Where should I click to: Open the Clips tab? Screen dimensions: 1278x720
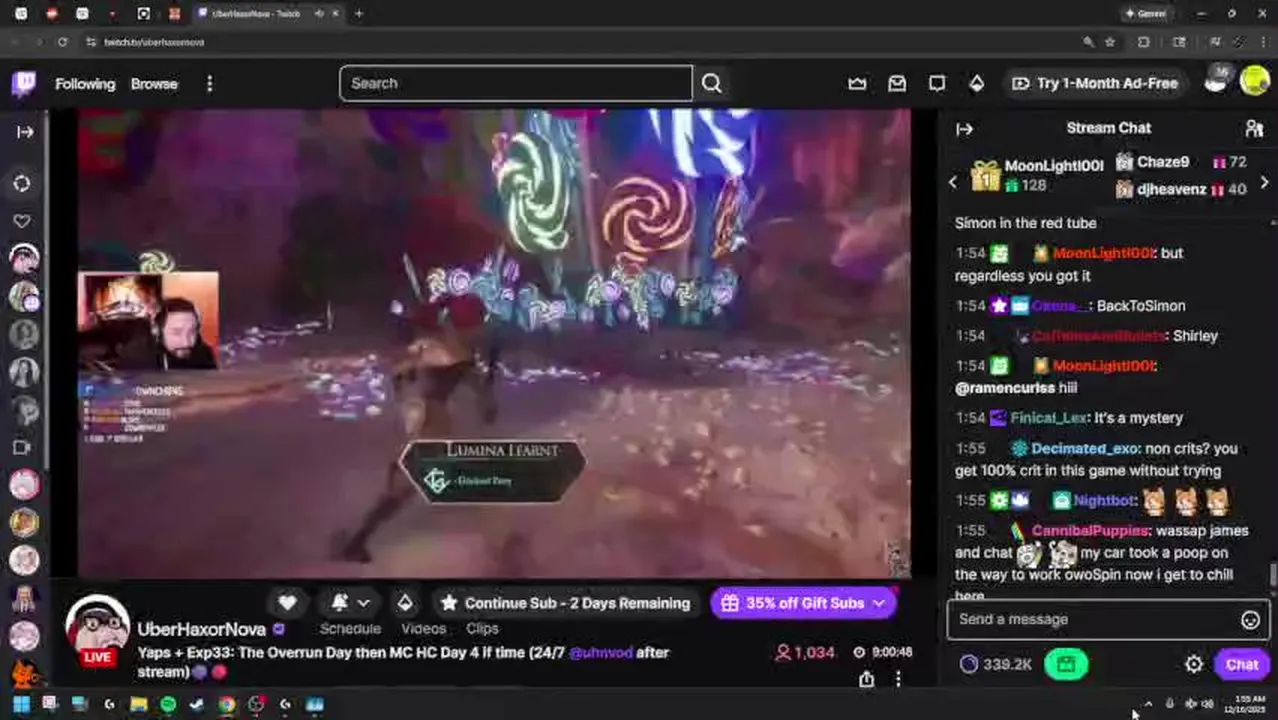482,629
